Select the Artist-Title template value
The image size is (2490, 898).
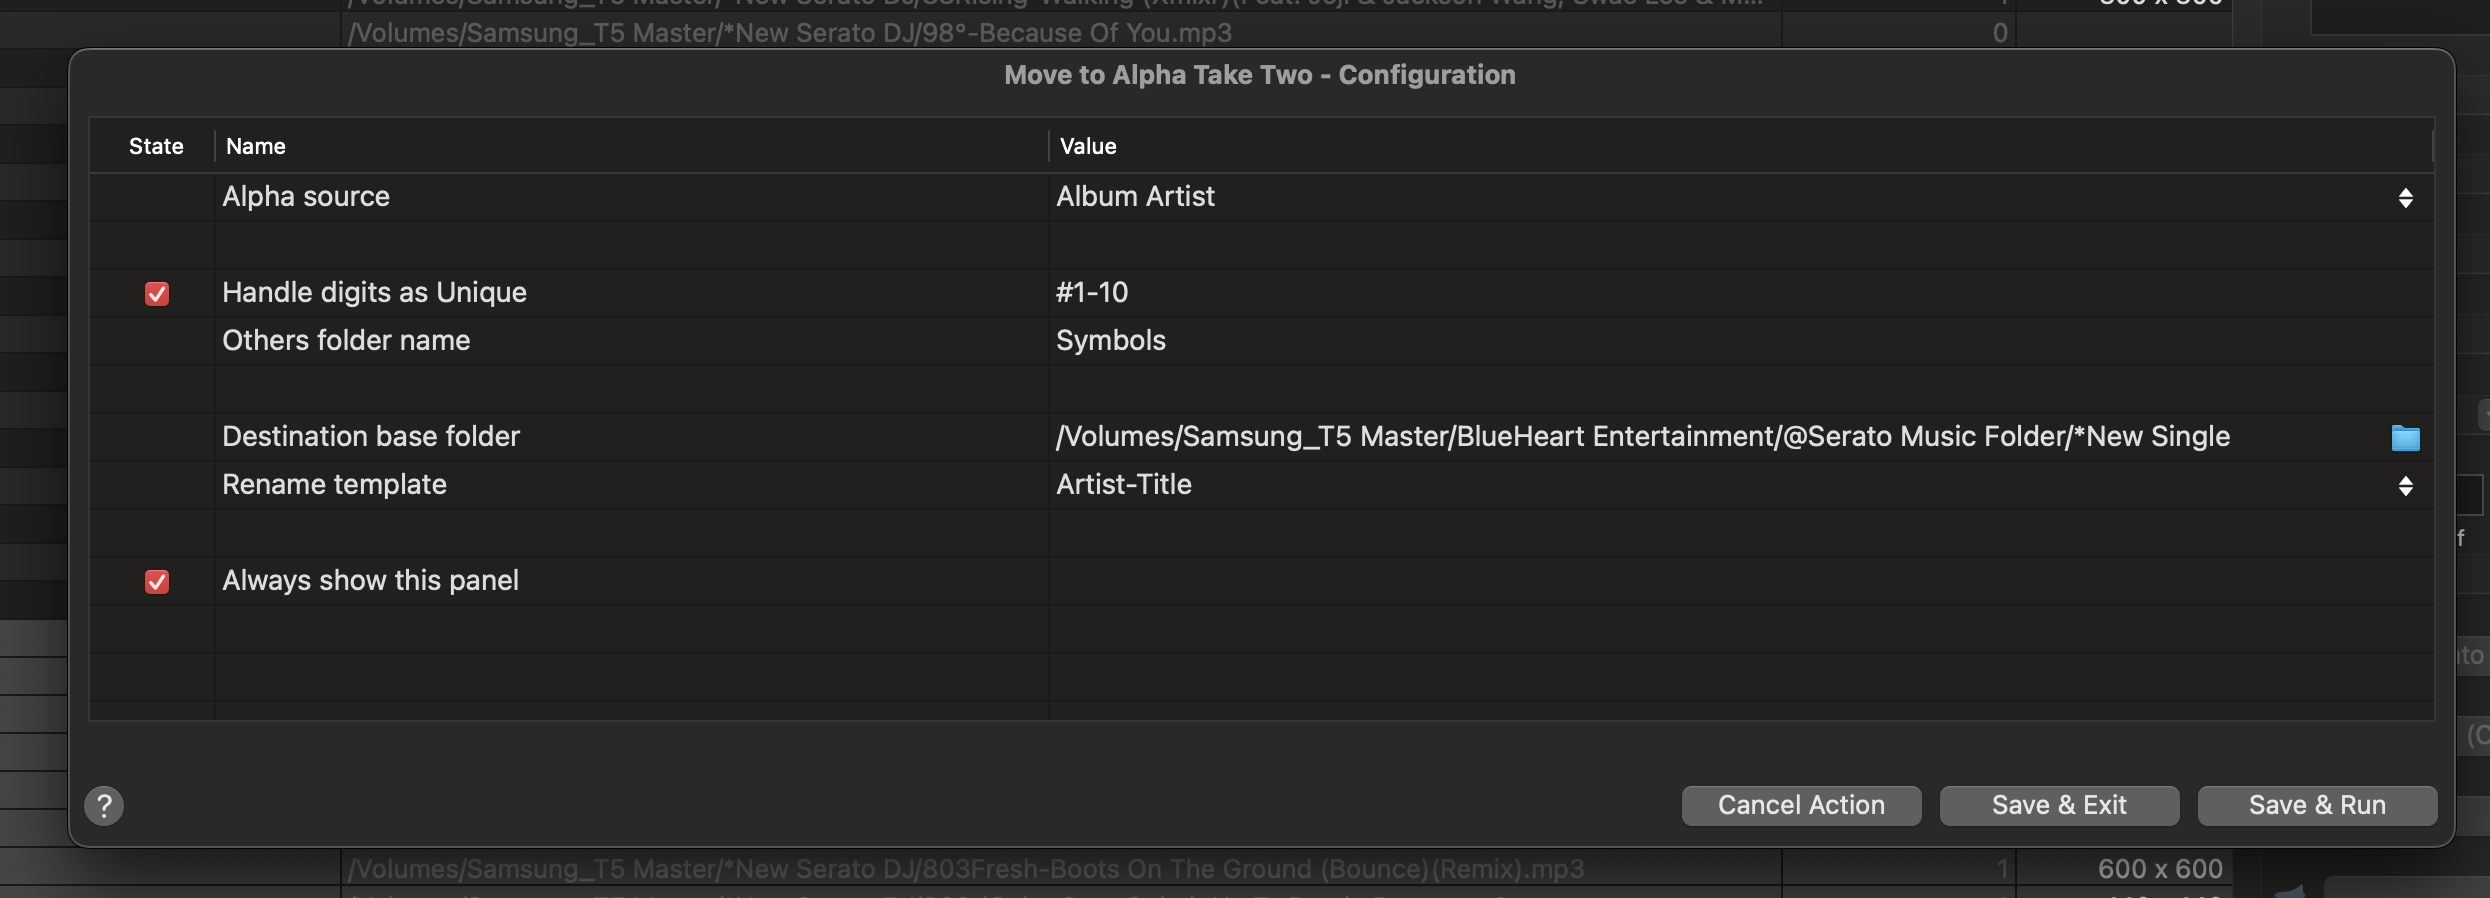(1124, 484)
